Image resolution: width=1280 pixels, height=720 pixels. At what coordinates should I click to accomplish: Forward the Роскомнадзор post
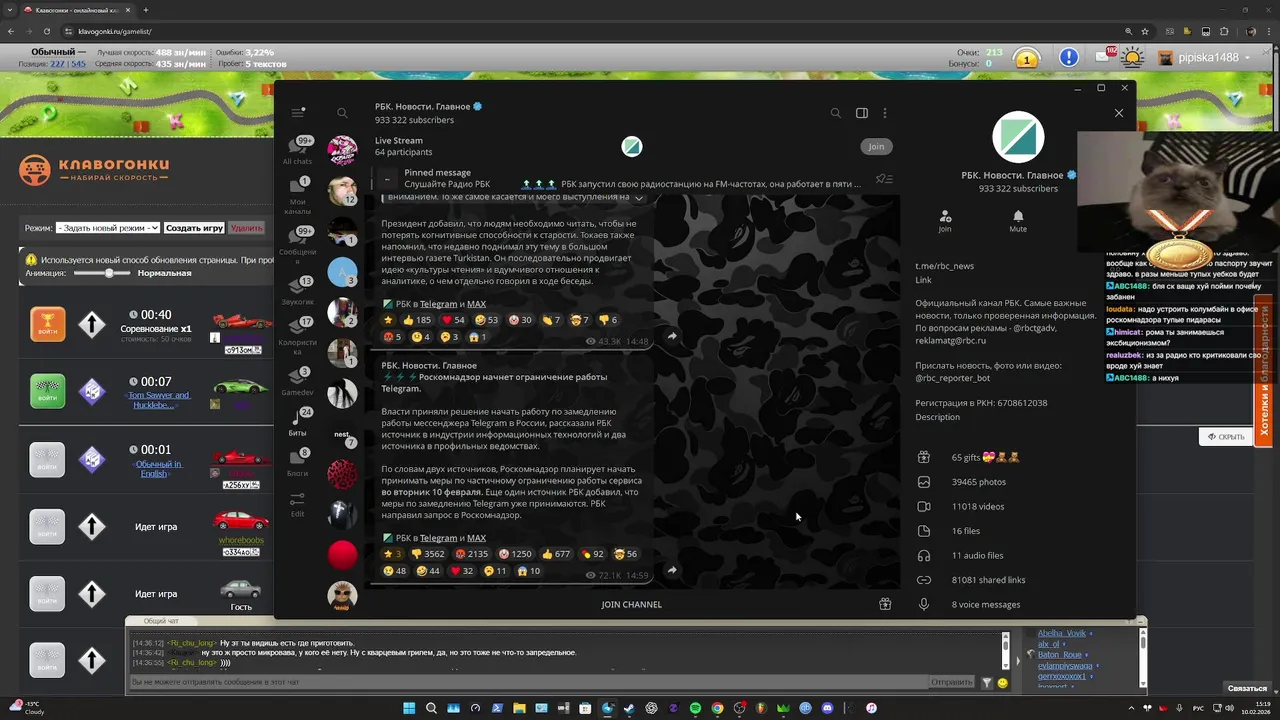[x=672, y=570]
